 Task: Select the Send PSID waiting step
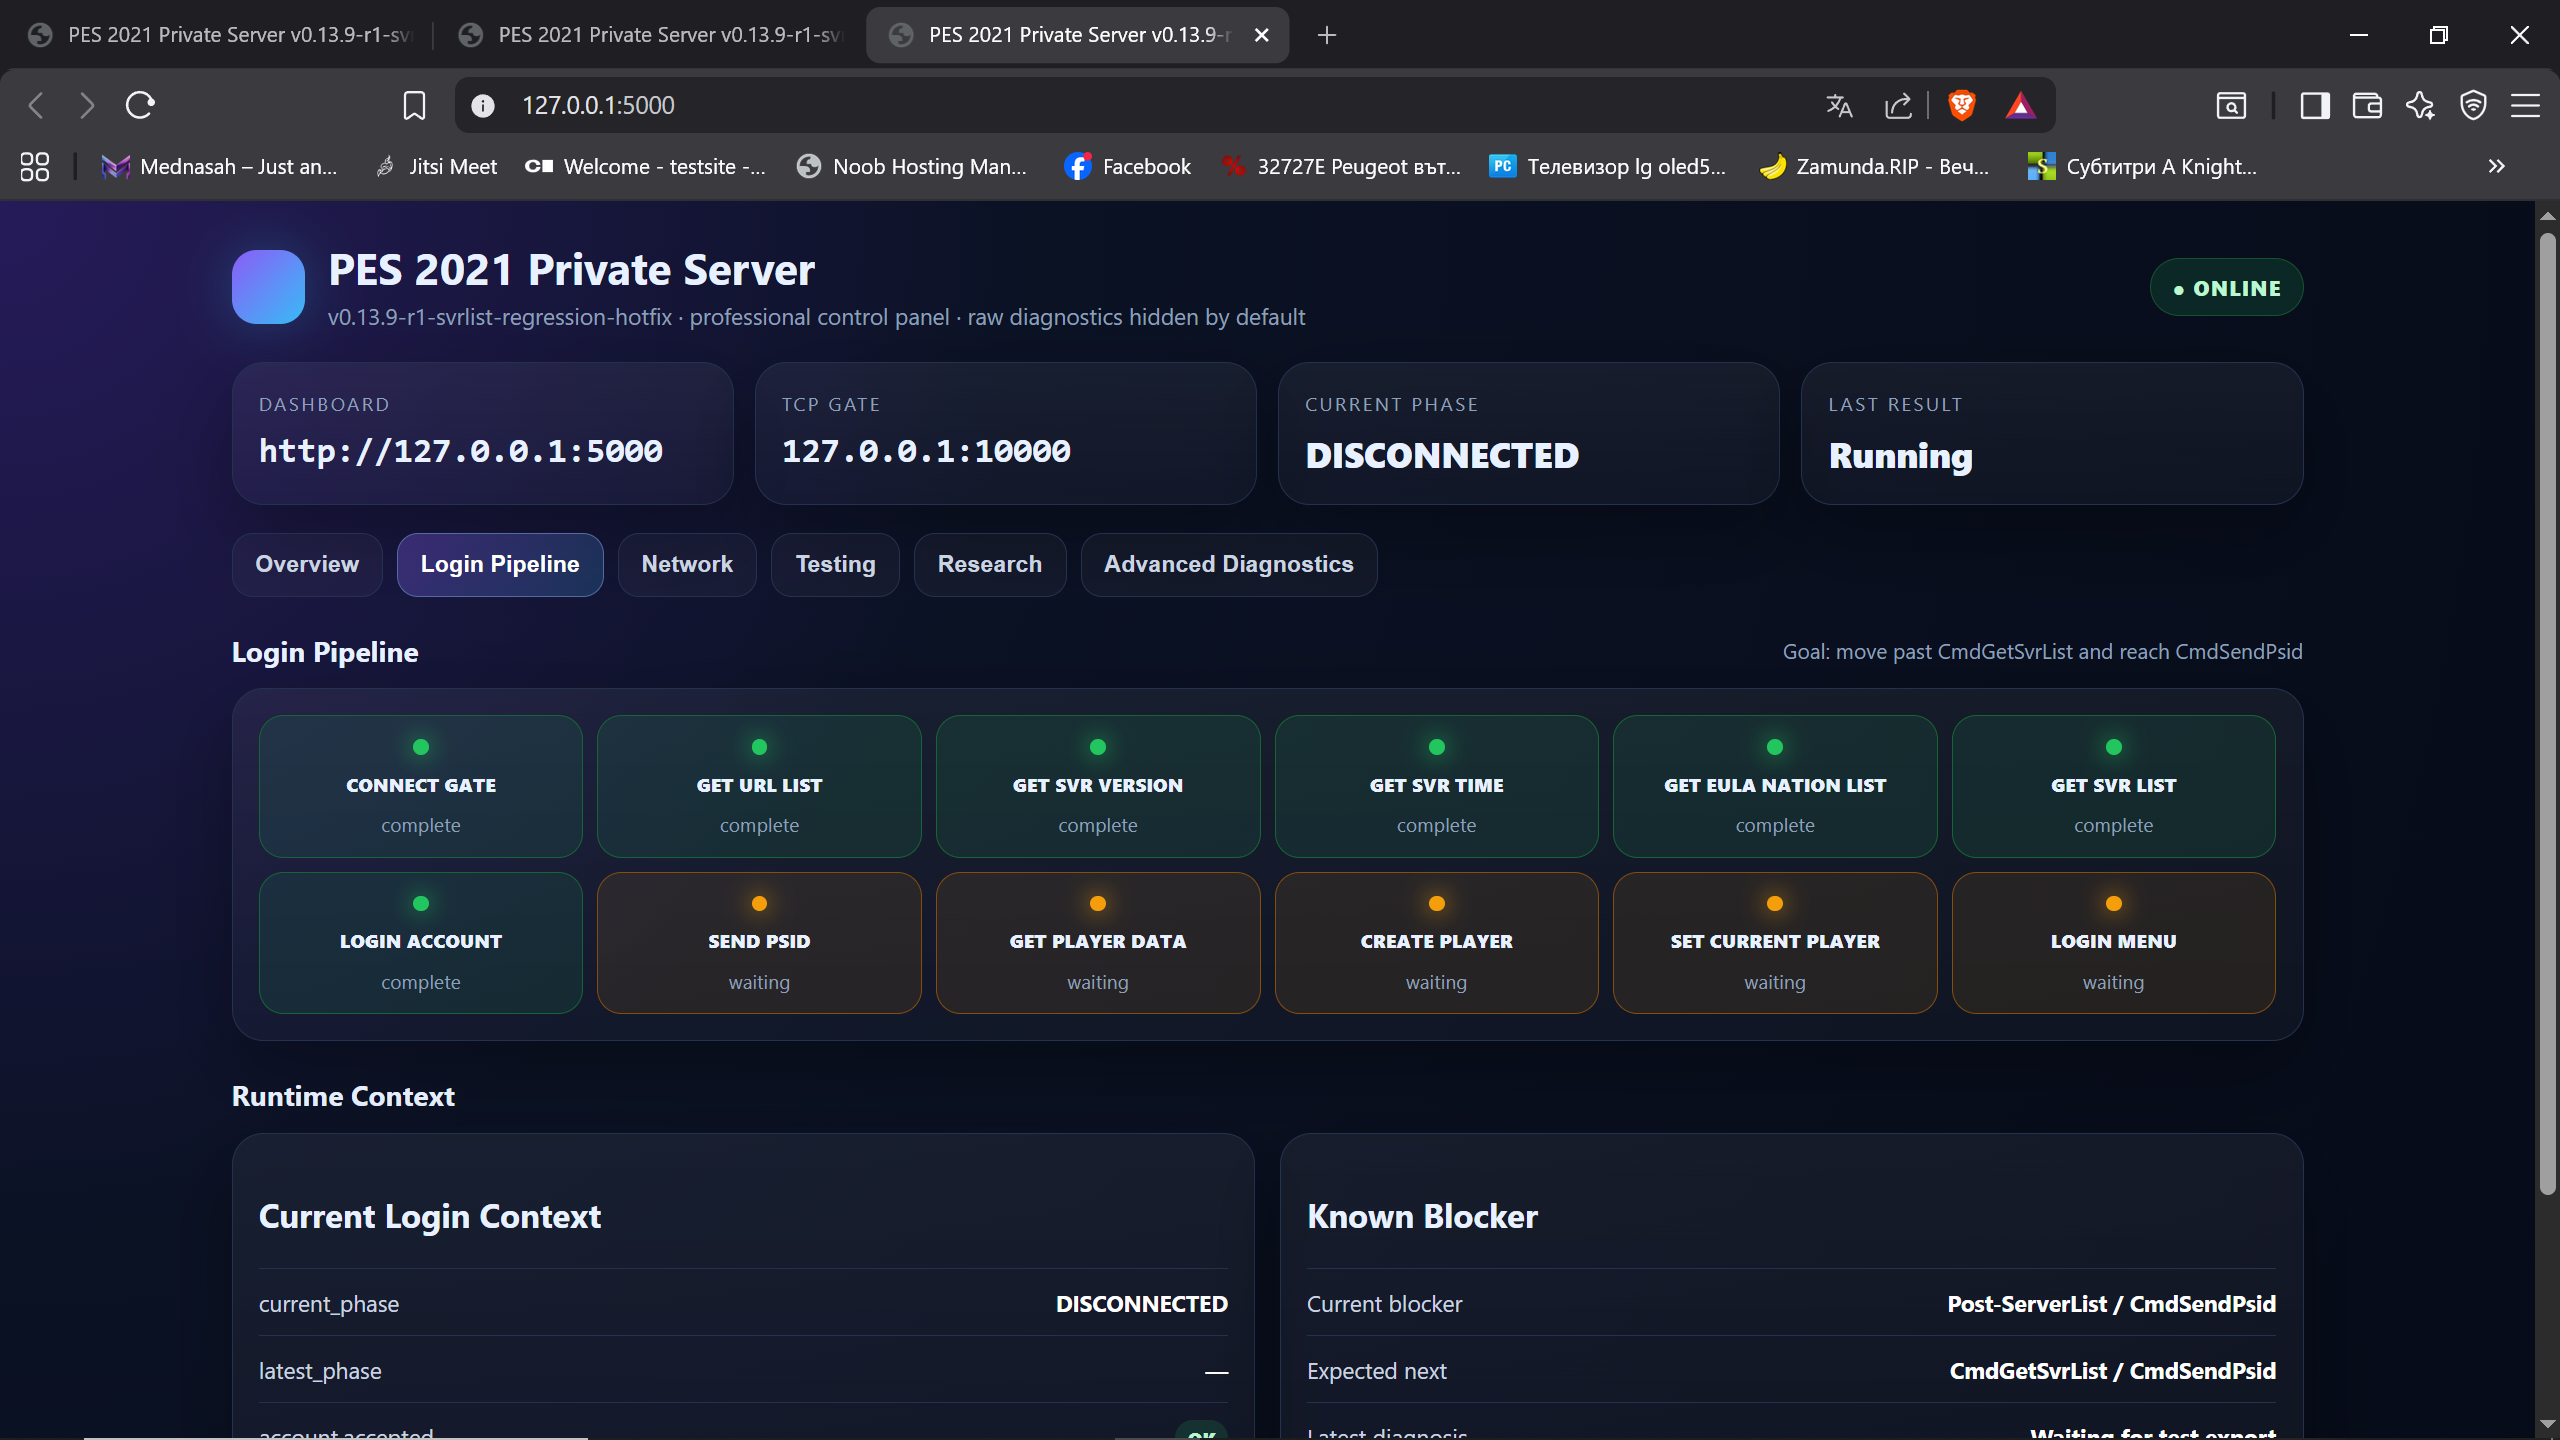tap(759, 943)
